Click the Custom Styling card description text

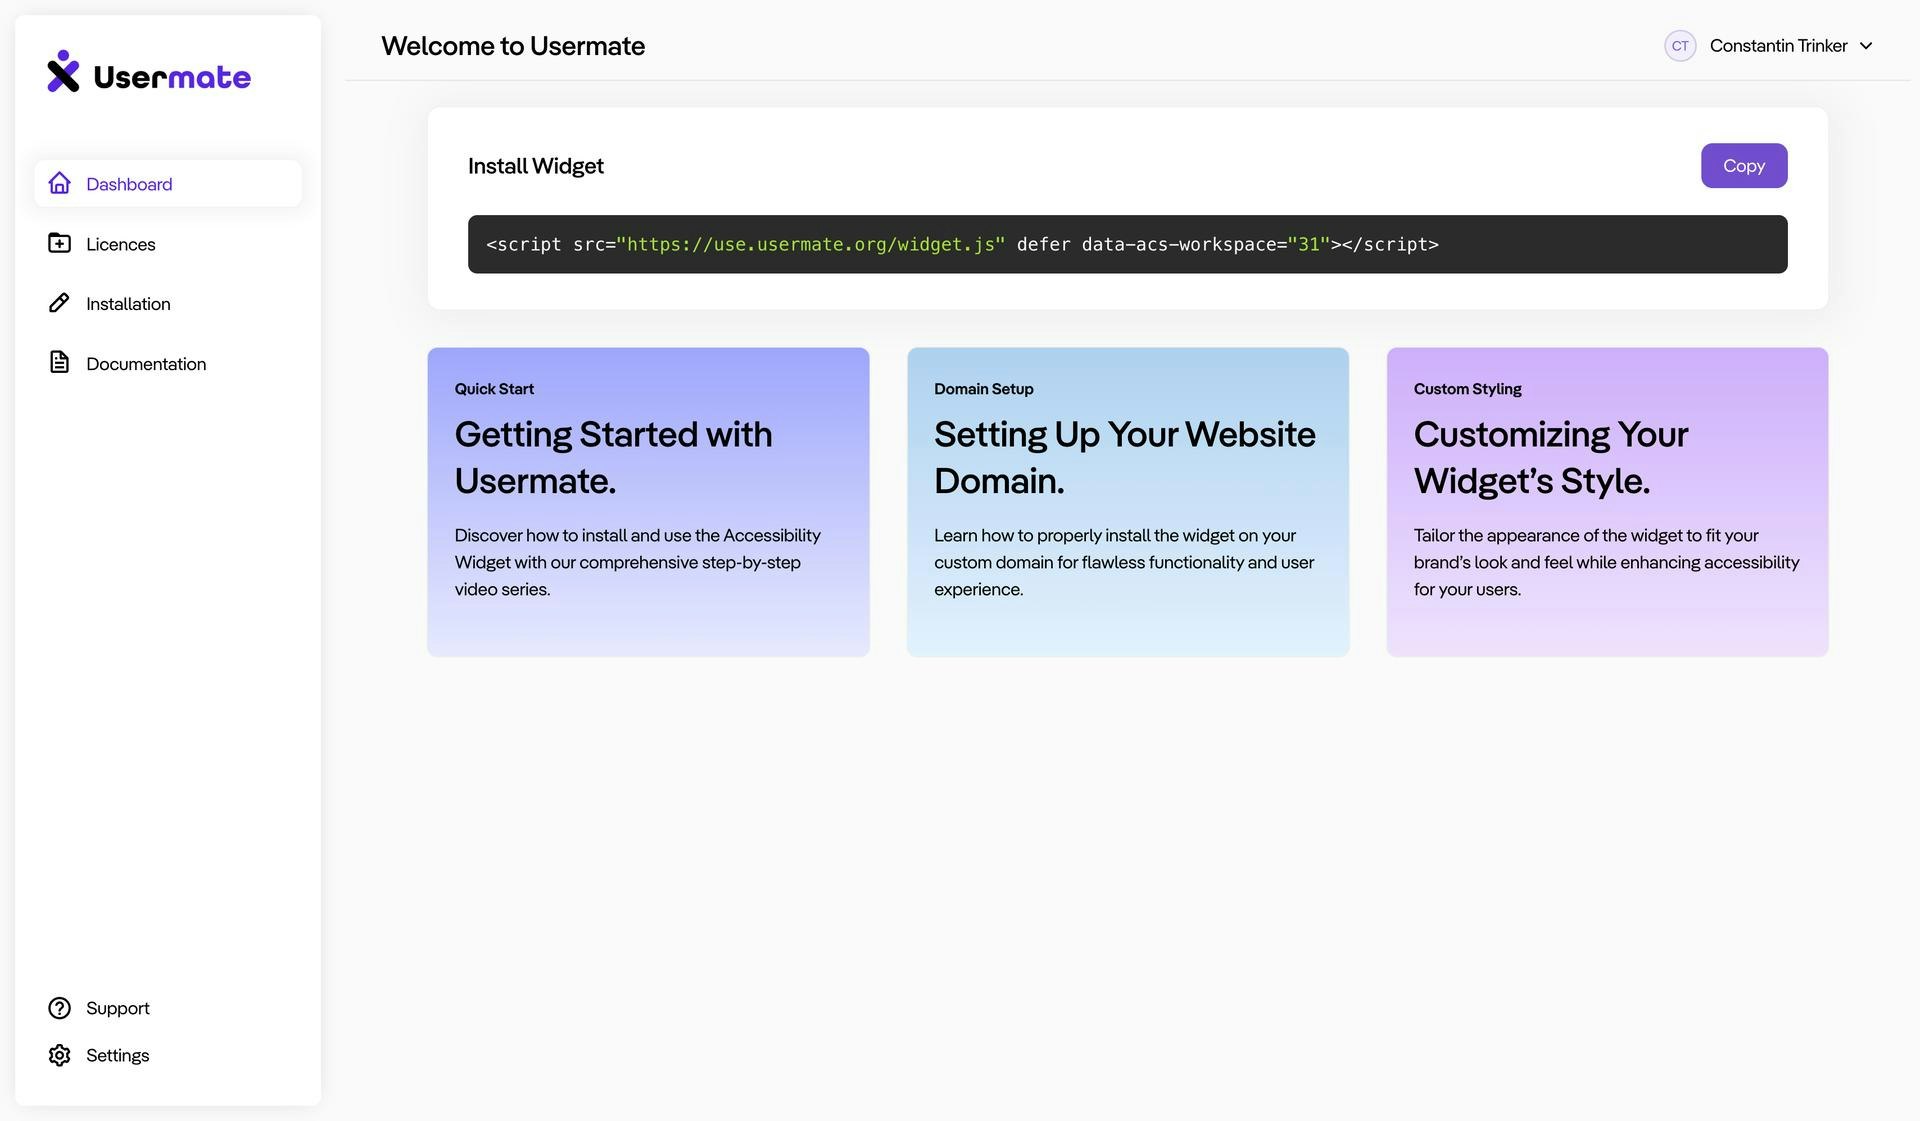1606,562
